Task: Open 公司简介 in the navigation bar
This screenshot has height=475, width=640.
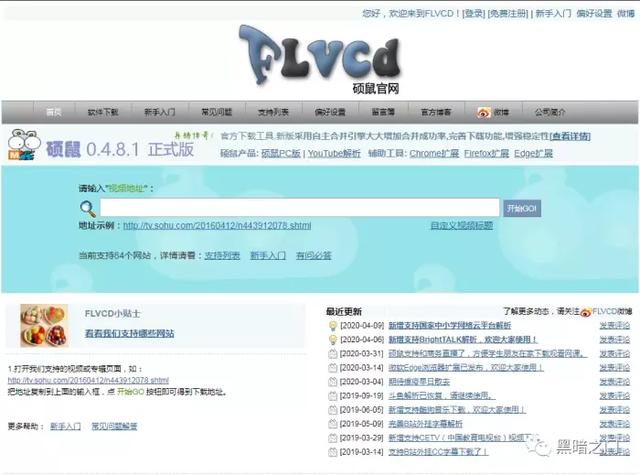Action: point(550,112)
